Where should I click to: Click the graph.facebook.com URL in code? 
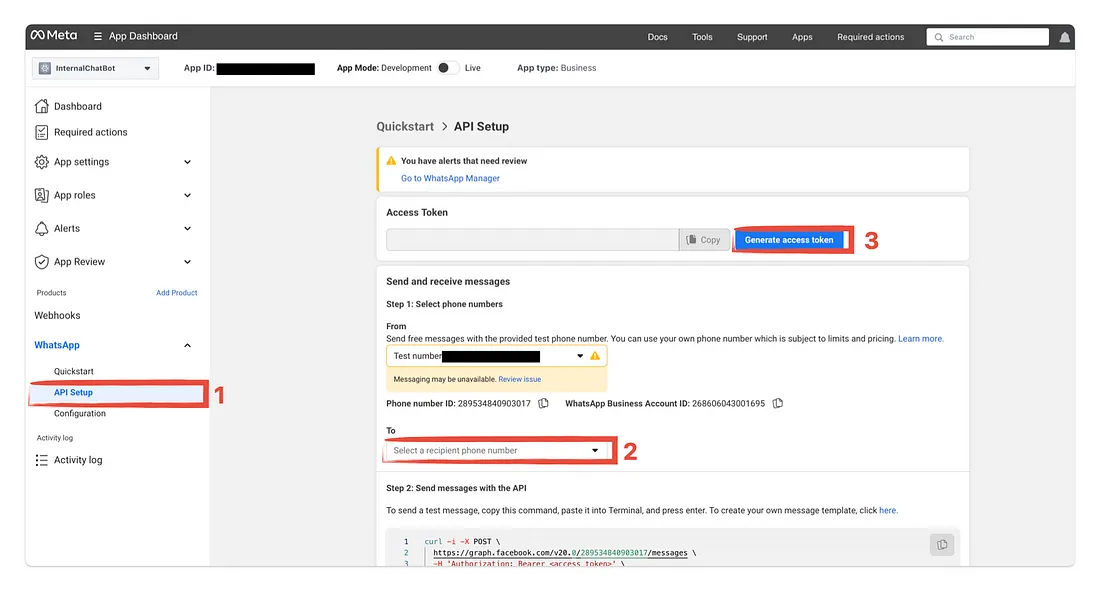[x=561, y=553]
